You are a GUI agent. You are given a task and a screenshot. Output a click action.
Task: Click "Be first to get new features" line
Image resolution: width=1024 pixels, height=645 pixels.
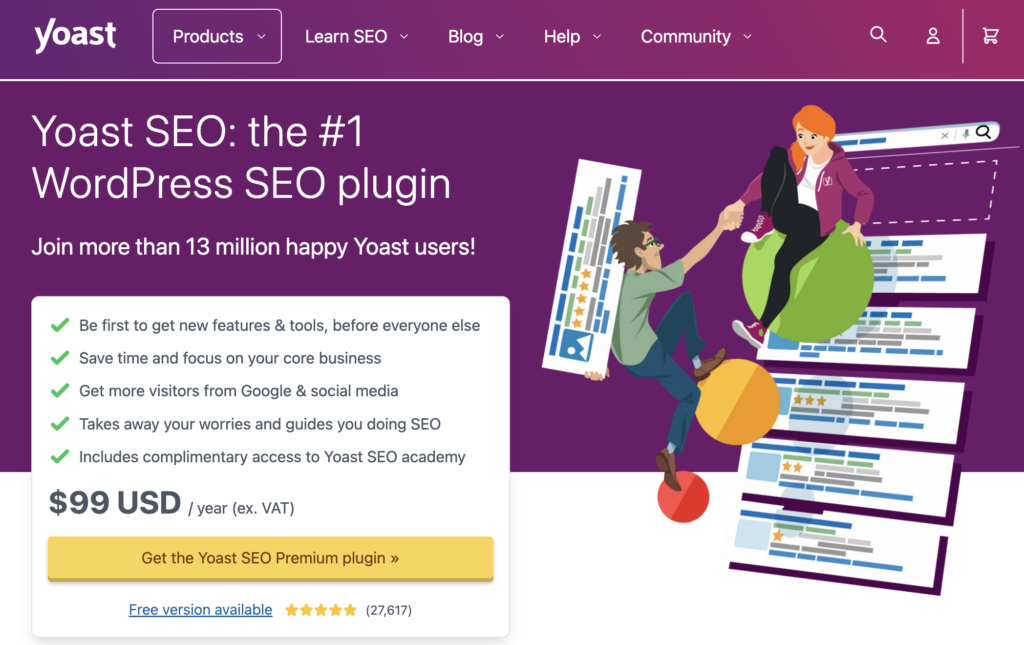pos(280,326)
